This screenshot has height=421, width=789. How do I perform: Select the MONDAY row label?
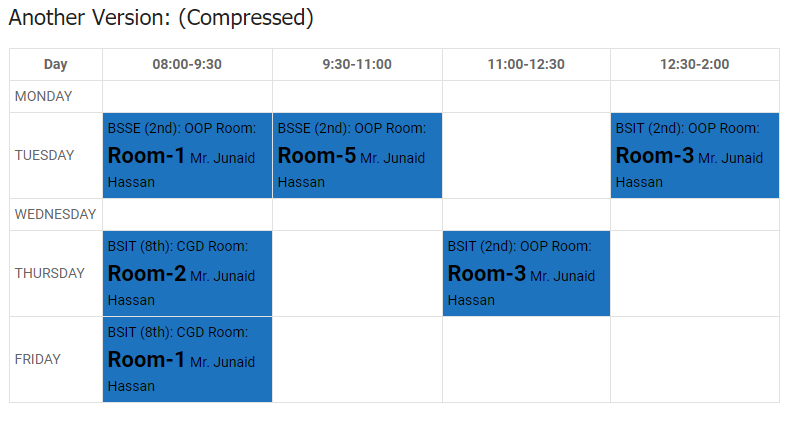[44, 96]
